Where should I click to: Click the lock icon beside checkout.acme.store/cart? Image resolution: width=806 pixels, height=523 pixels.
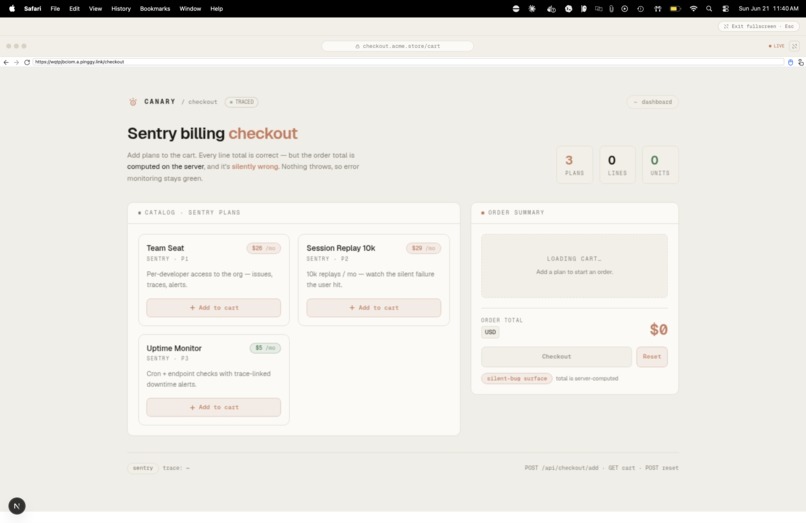357,46
